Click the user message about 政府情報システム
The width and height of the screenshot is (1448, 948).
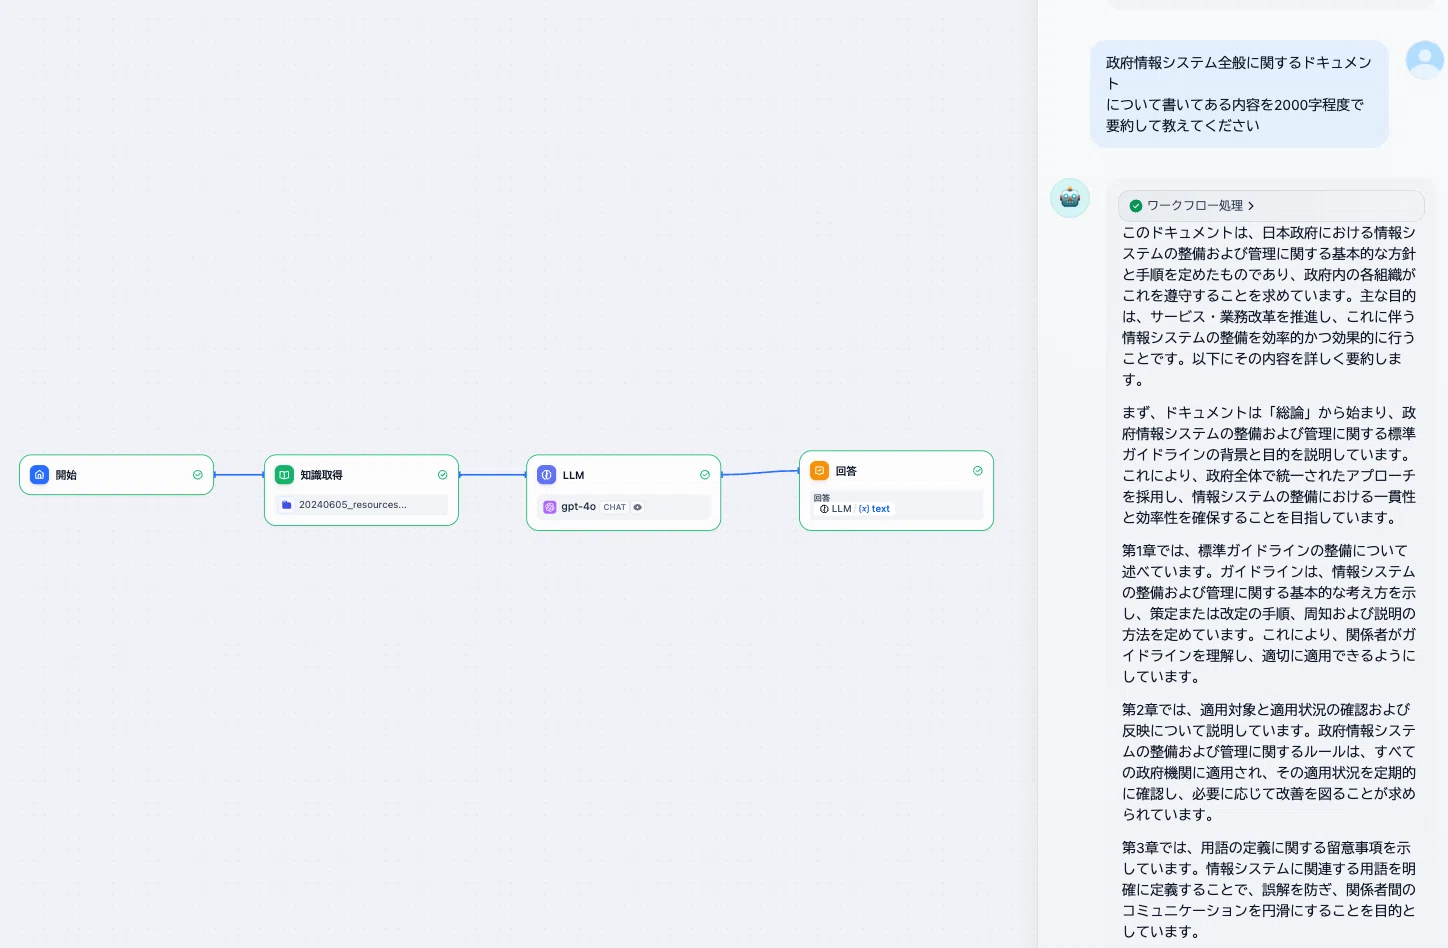click(1239, 94)
